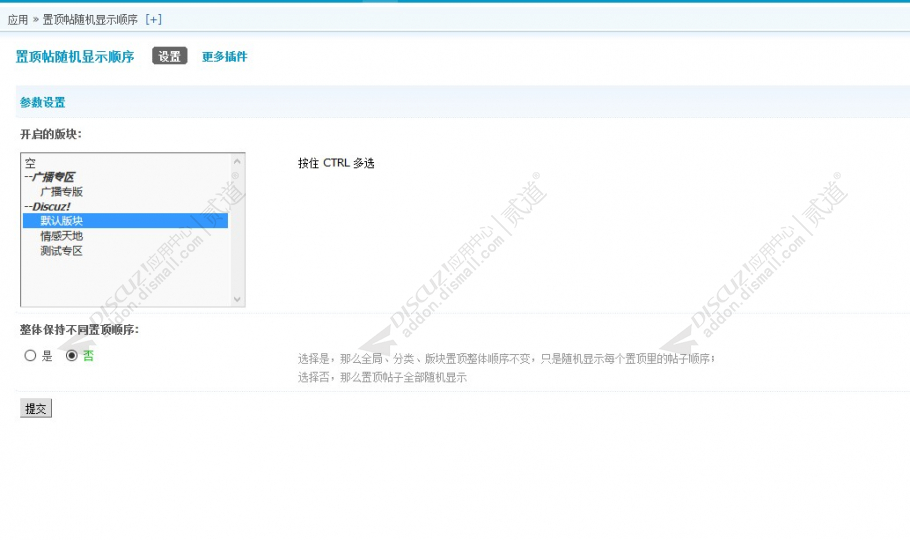Select the --Discuz! group in the list
Viewport: 910px width, 540px height.
(x=125, y=206)
